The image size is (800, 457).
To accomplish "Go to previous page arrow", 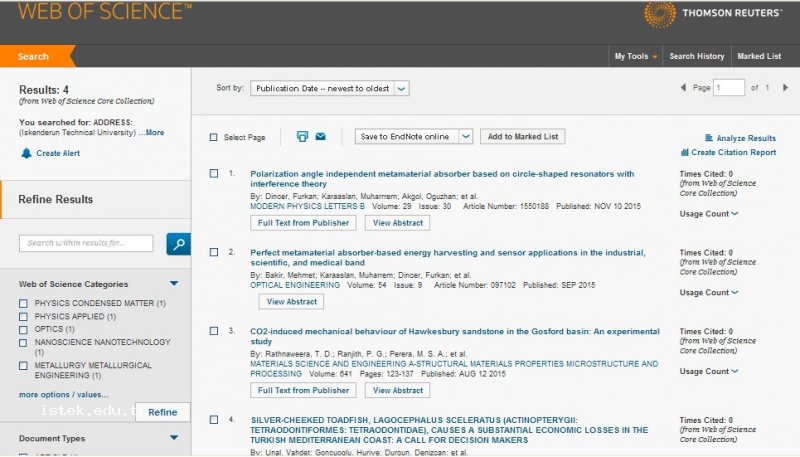I will tap(683, 88).
